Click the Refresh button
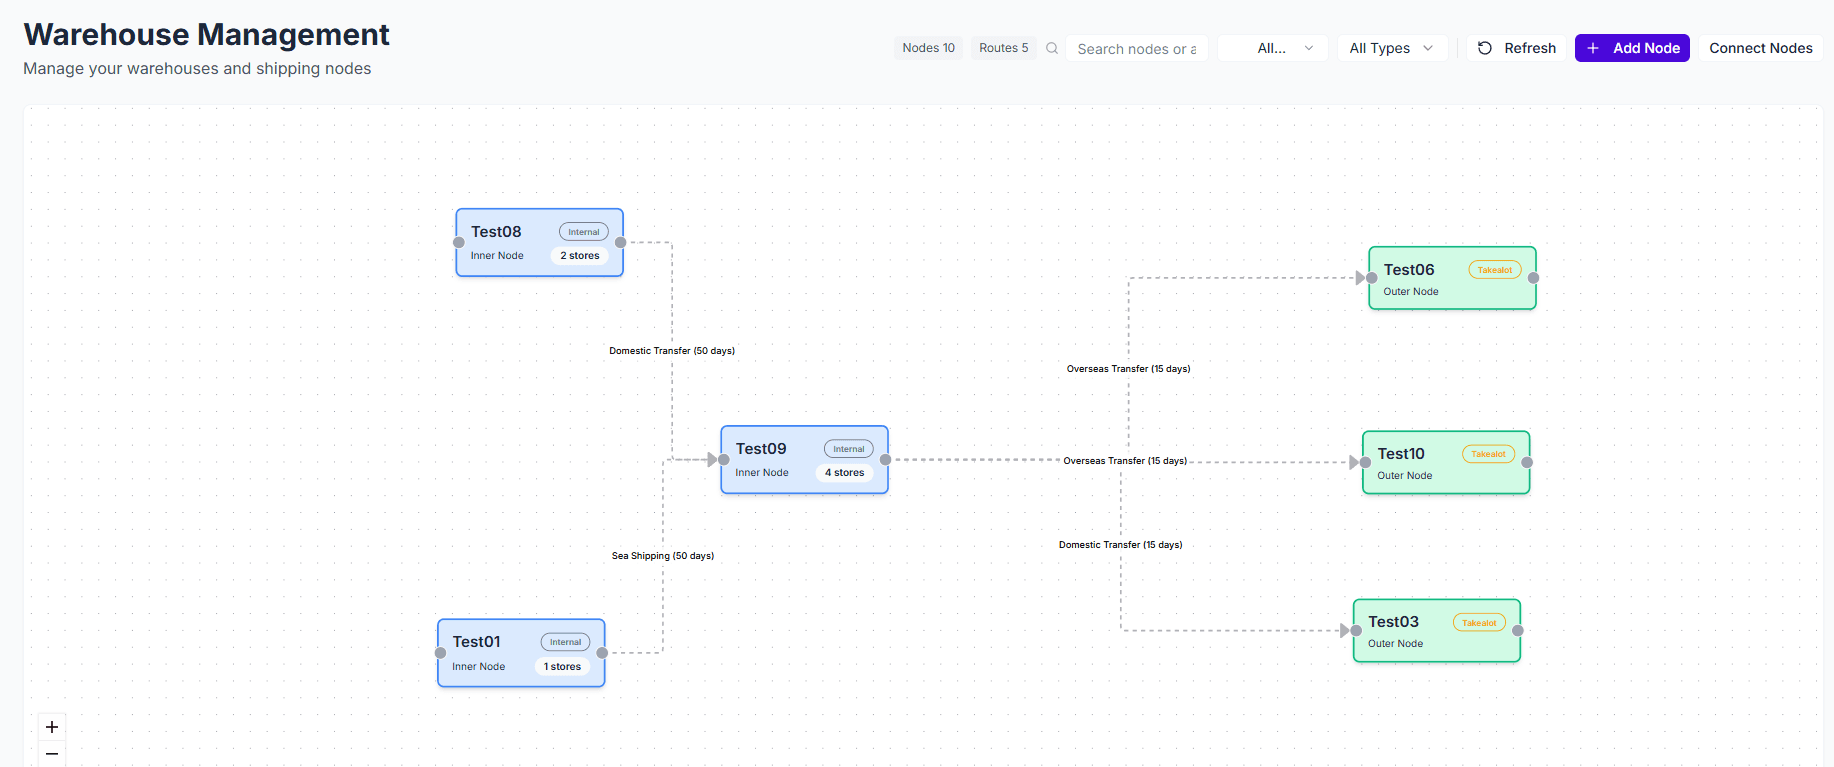The height and width of the screenshot is (767, 1834). (x=1516, y=48)
